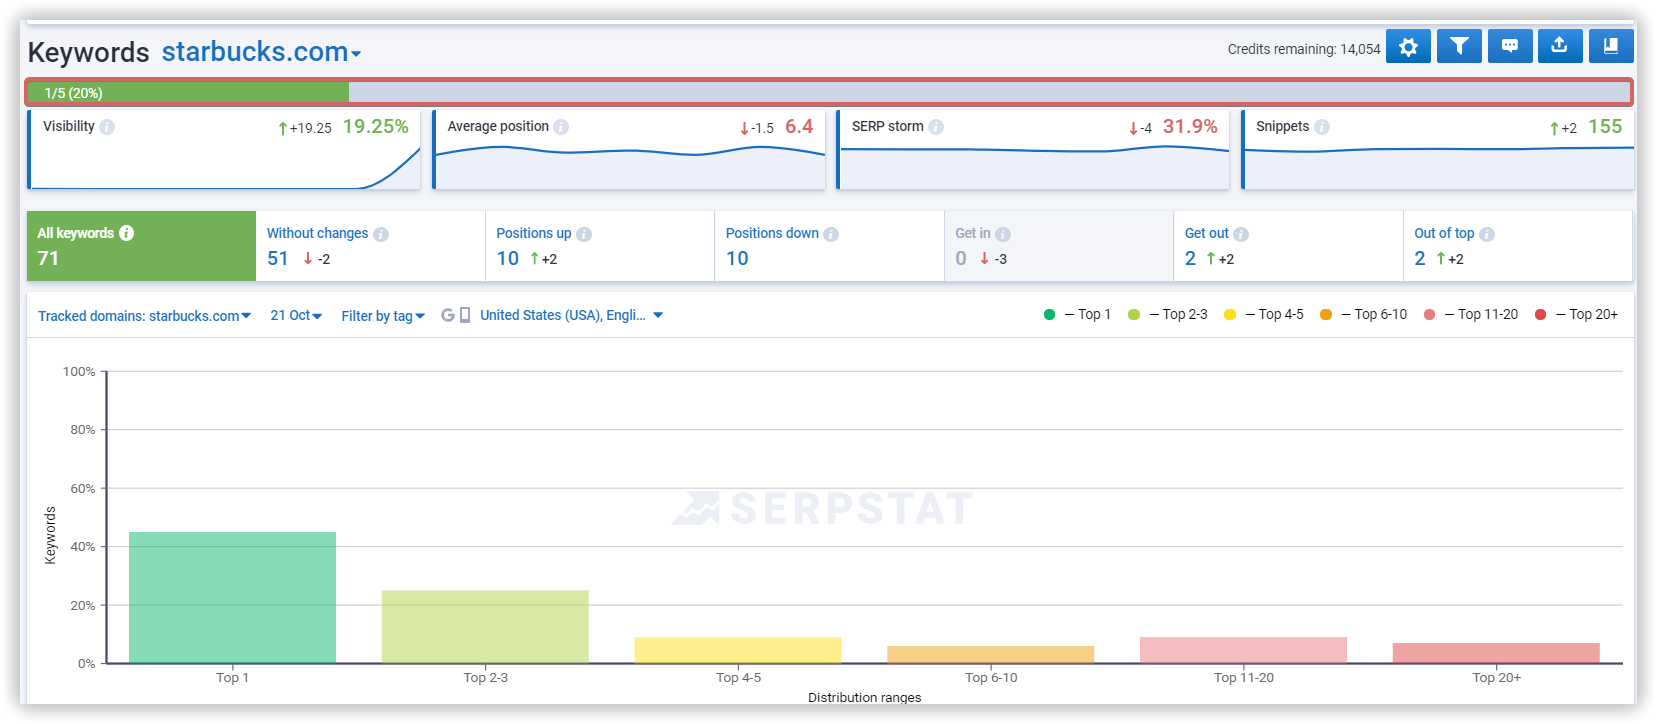Open the Average position metric card
Image resolution: width=1657 pixels, height=724 pixels.
coord(629,150)
